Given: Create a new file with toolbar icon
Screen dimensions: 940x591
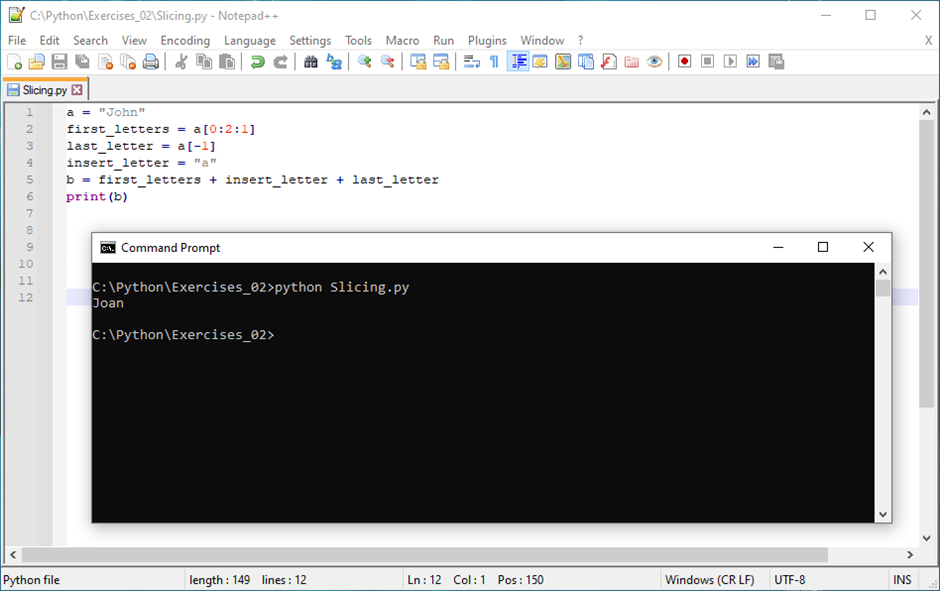Looking at the screenshot, I should click(14, 62).
